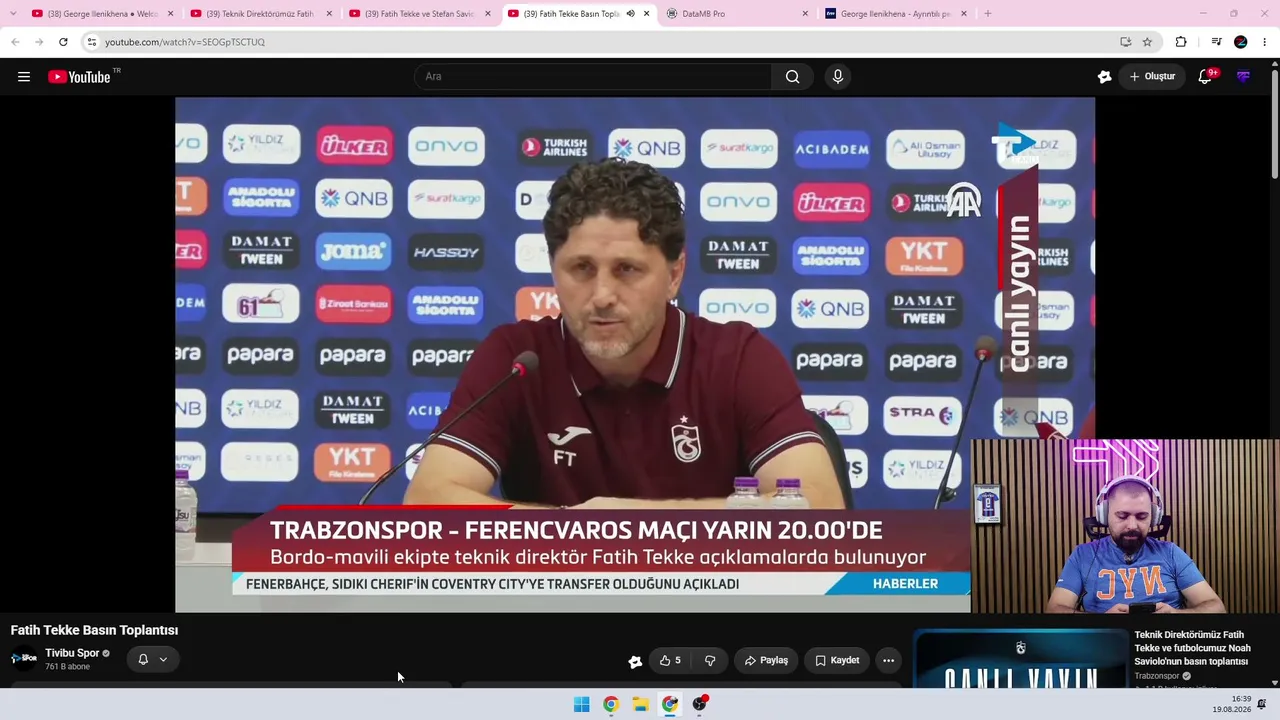Open the account avatar menu on YouTube
Image resolution: width=1280 pixels, height=720 pixels.
click(1243, 77)
